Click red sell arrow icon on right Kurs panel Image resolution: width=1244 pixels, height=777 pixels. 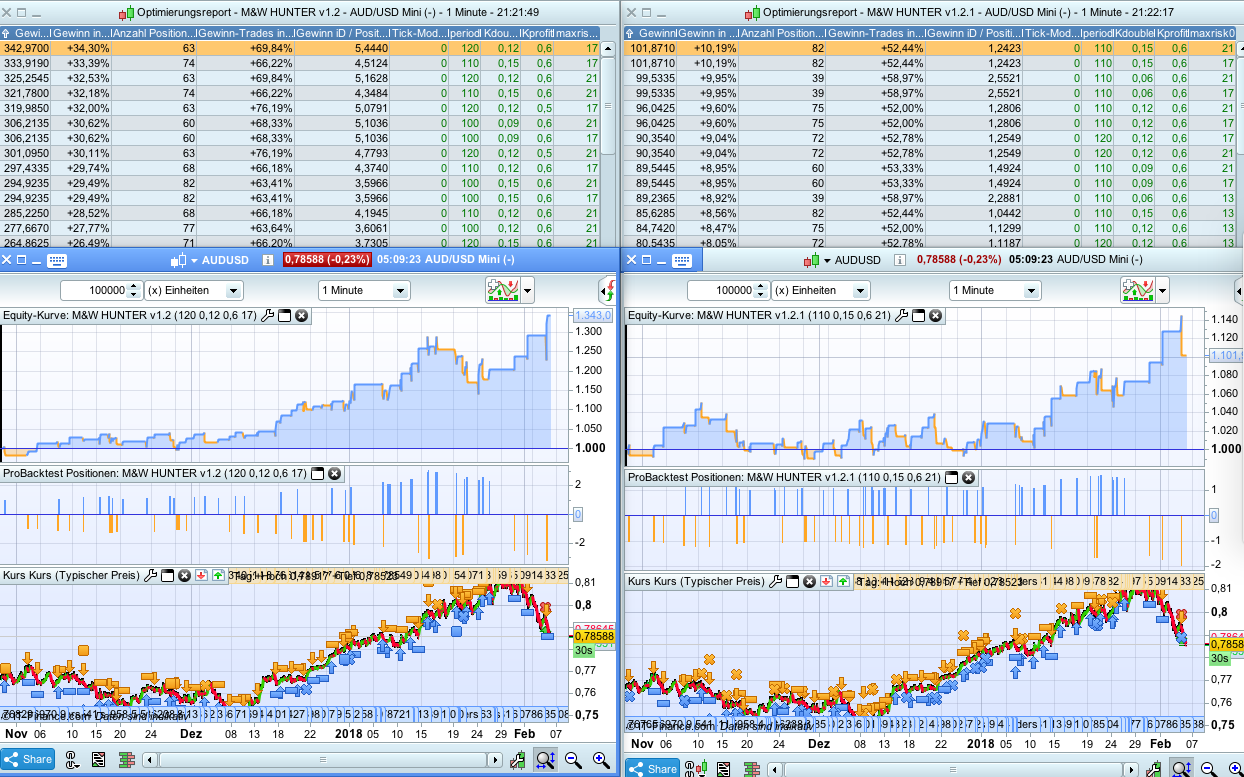pos(827,581)
